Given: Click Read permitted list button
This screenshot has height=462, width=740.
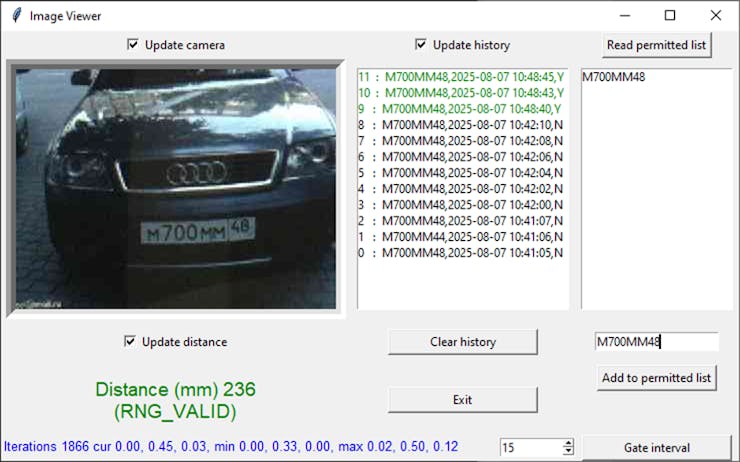Looking at the screenshot, I should click(656, 45).
